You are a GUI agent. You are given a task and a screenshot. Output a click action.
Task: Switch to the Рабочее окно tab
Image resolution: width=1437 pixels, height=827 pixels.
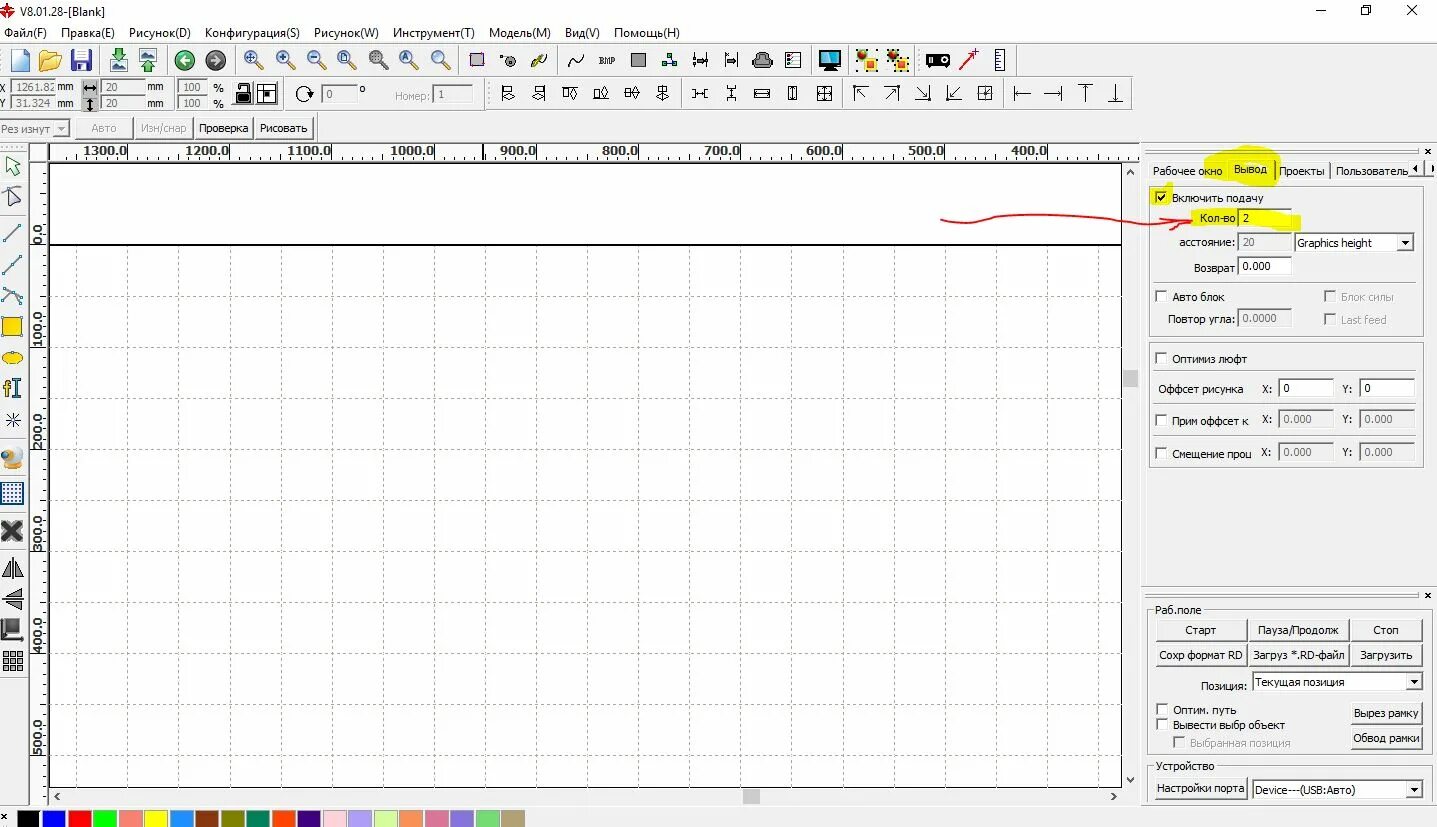pyautogui.click(x=1186, y=171)
